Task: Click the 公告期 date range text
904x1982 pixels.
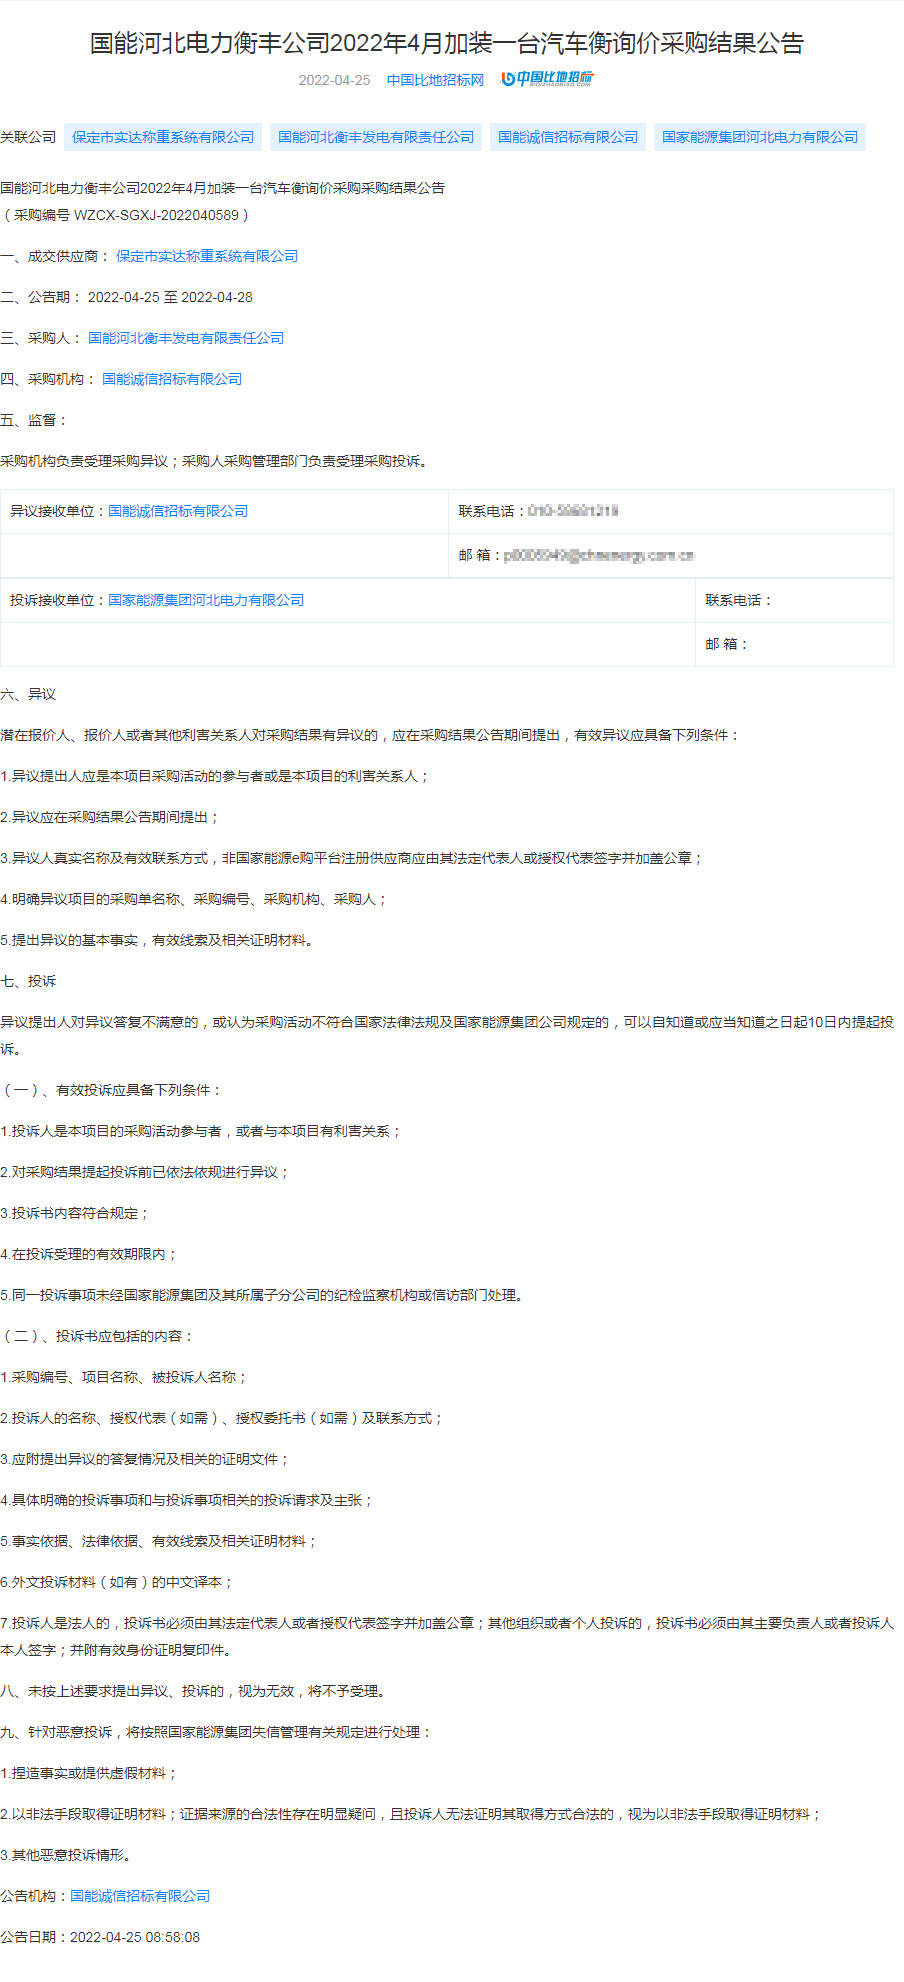Action: tap(170, 297)
